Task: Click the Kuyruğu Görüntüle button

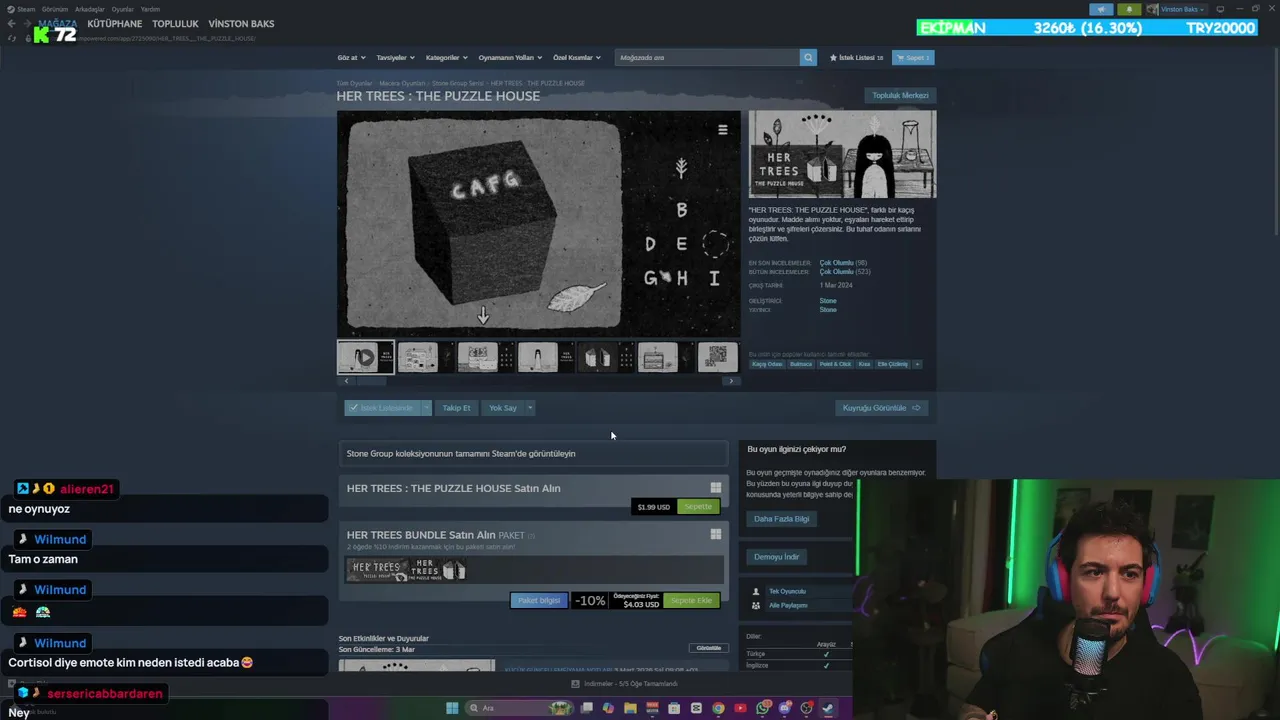Action: pyautogui.click(x=881, y=408)
